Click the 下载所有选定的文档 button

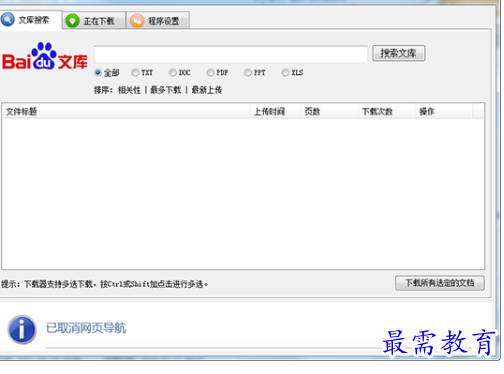pyautogui.click(x=440, y=283)
